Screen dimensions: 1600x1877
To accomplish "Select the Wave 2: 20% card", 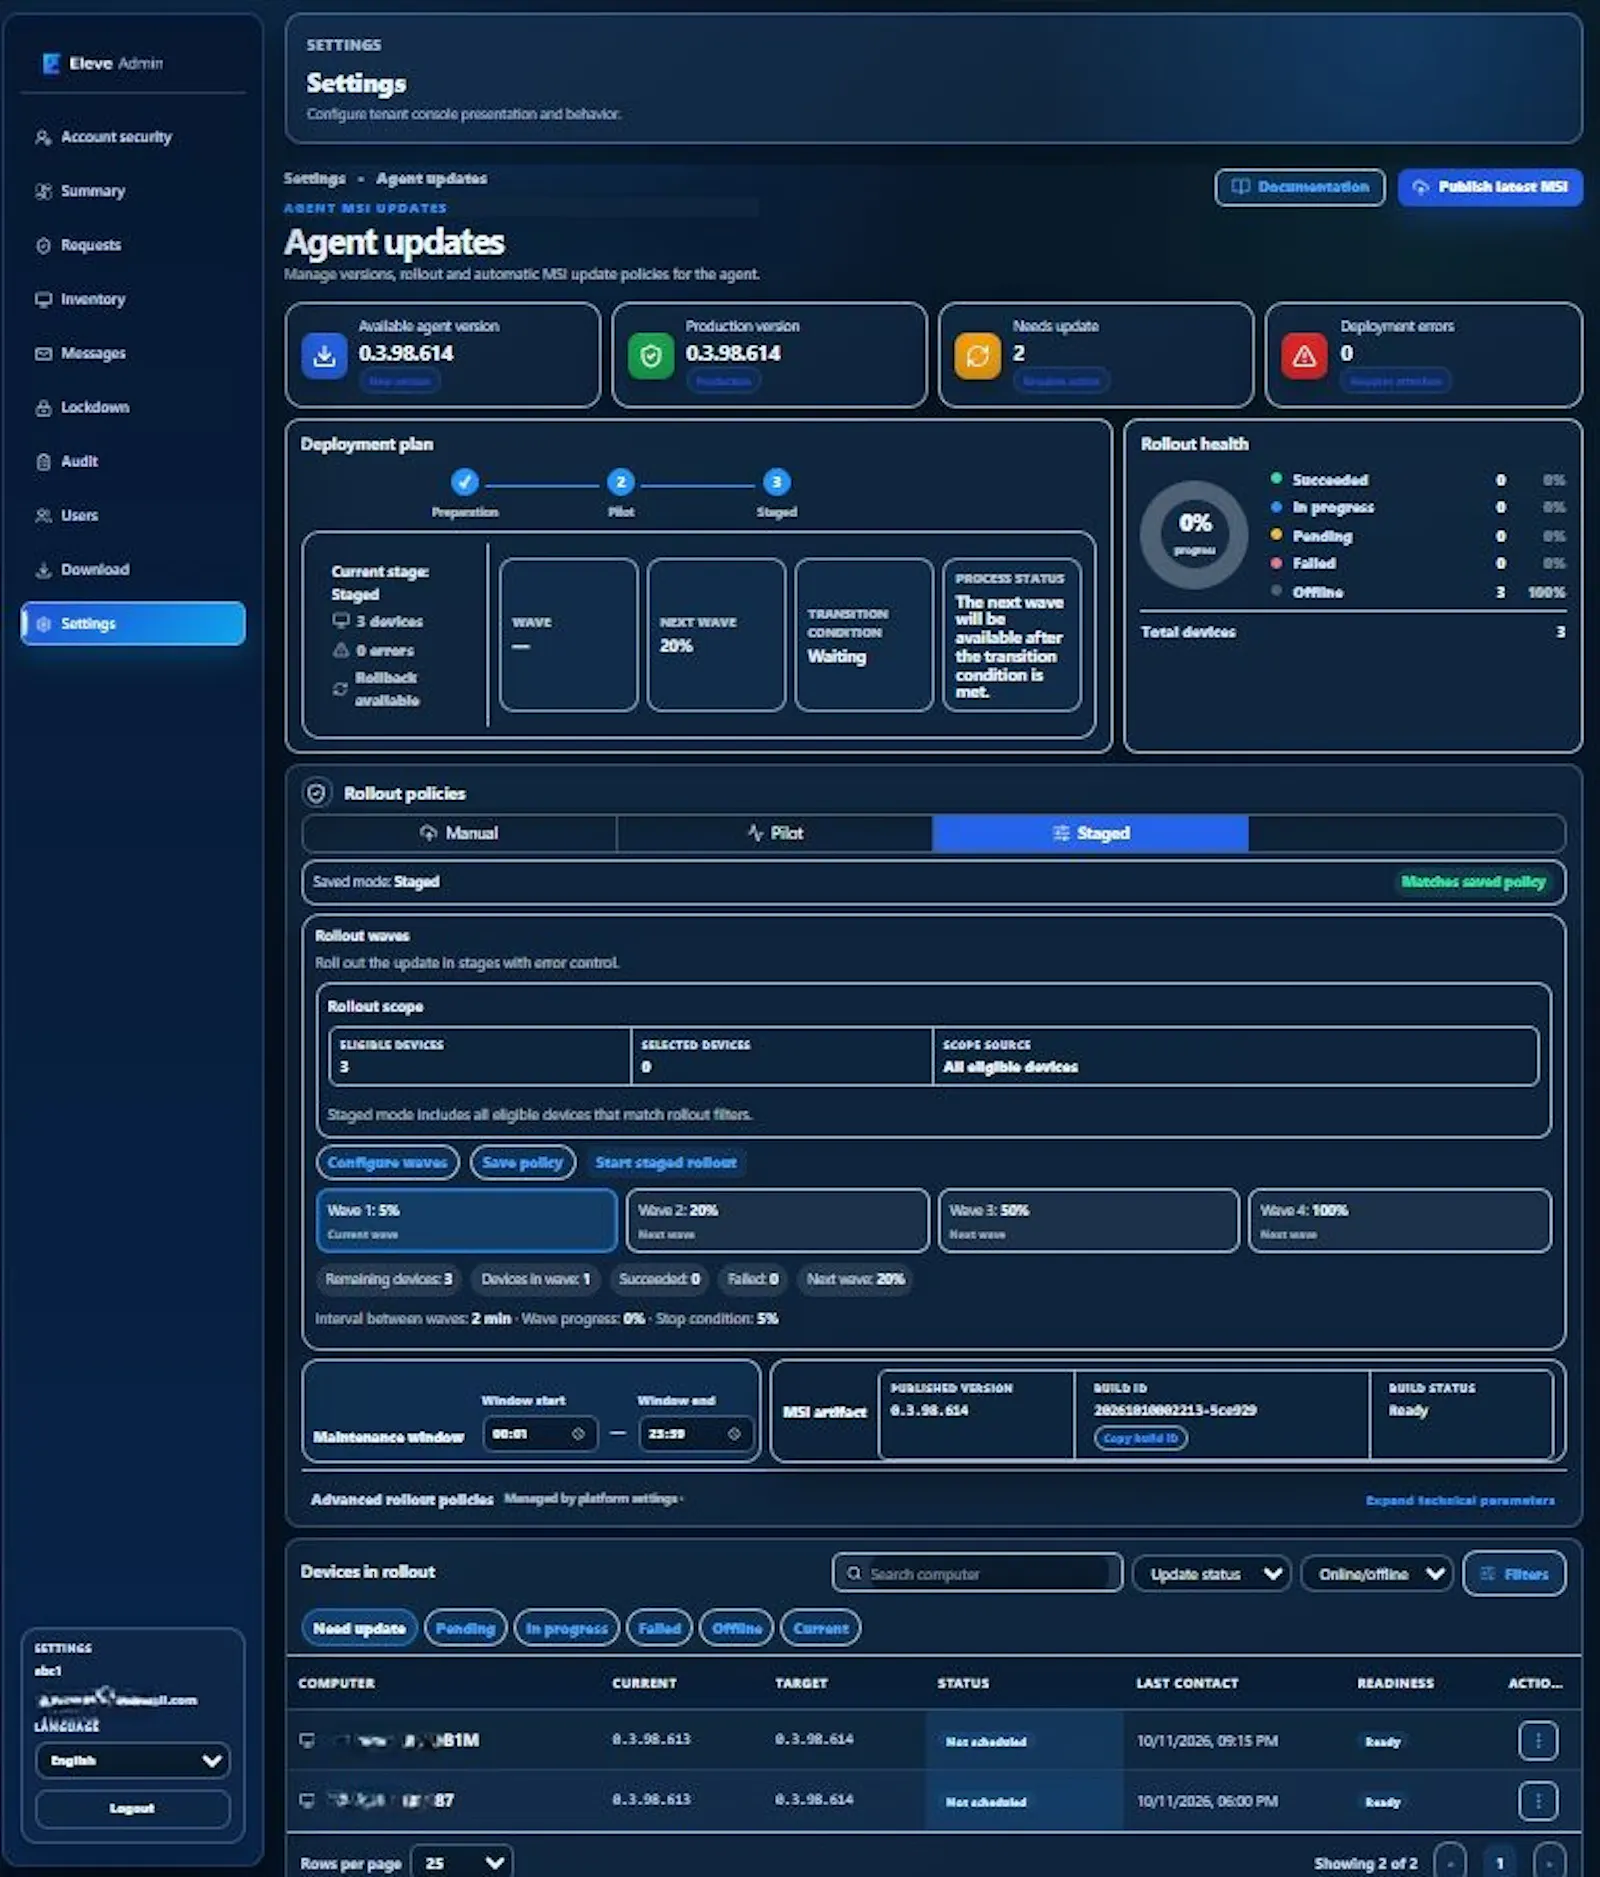I will (777, 1221).
